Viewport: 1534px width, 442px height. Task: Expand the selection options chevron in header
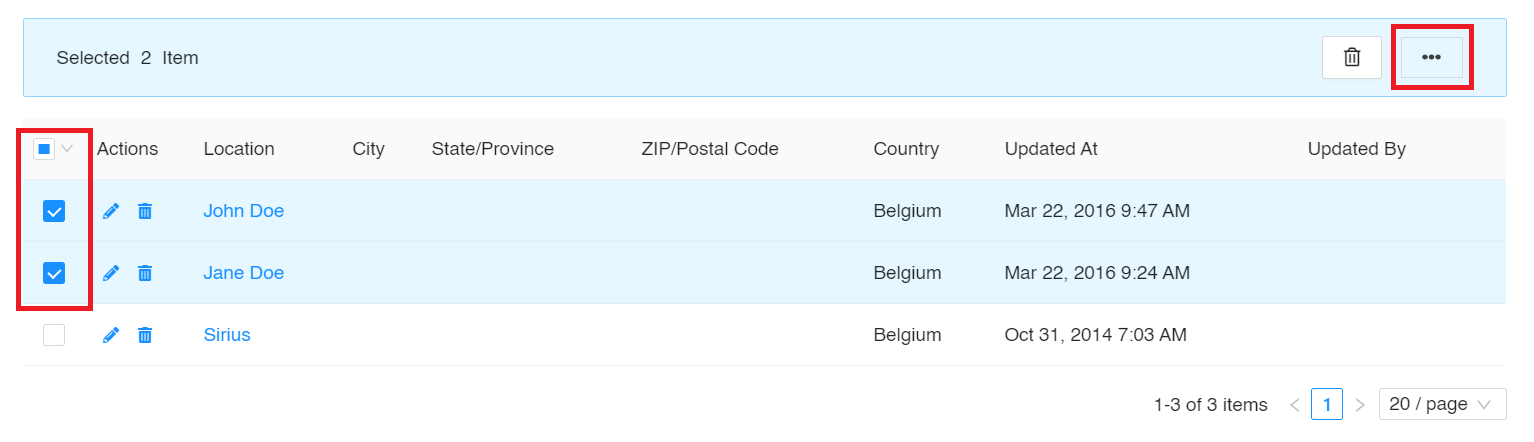coord(67,149)
